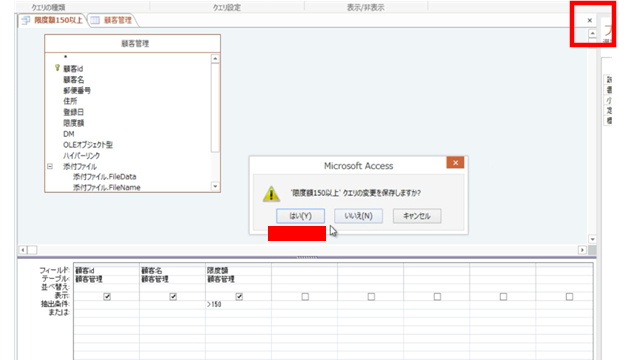Click design pane vertical scroll down arrow
This screenshot has height=360, width=640.
pyautogui.click(x=592, y=239)
